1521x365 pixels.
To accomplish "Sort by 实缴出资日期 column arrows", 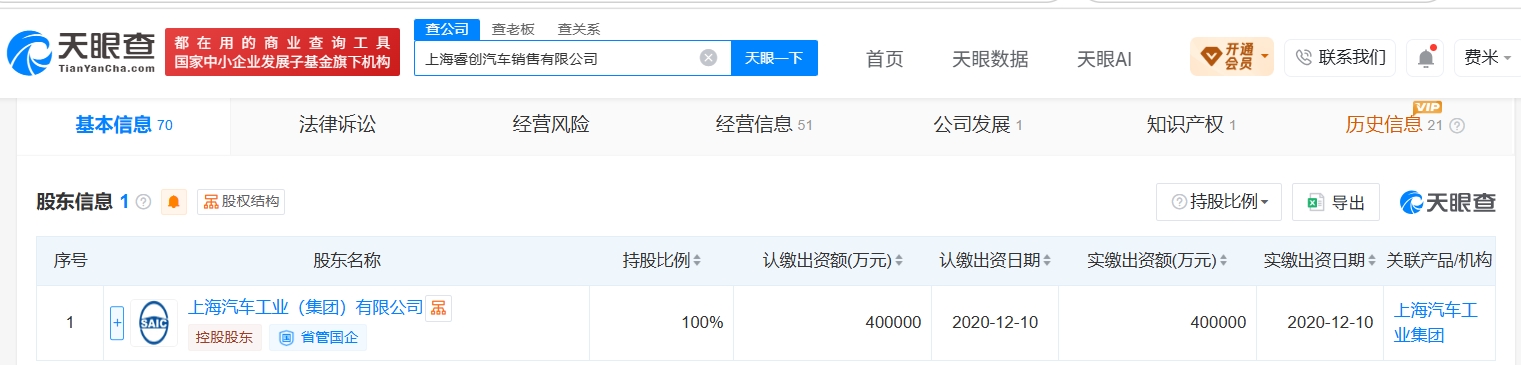I will click(1372, 261).
